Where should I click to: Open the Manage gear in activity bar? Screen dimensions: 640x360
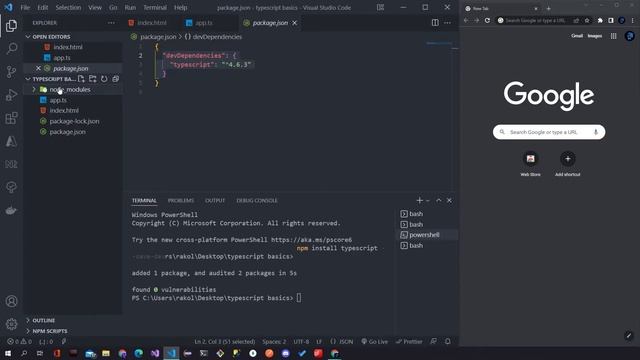coord(11,324)
